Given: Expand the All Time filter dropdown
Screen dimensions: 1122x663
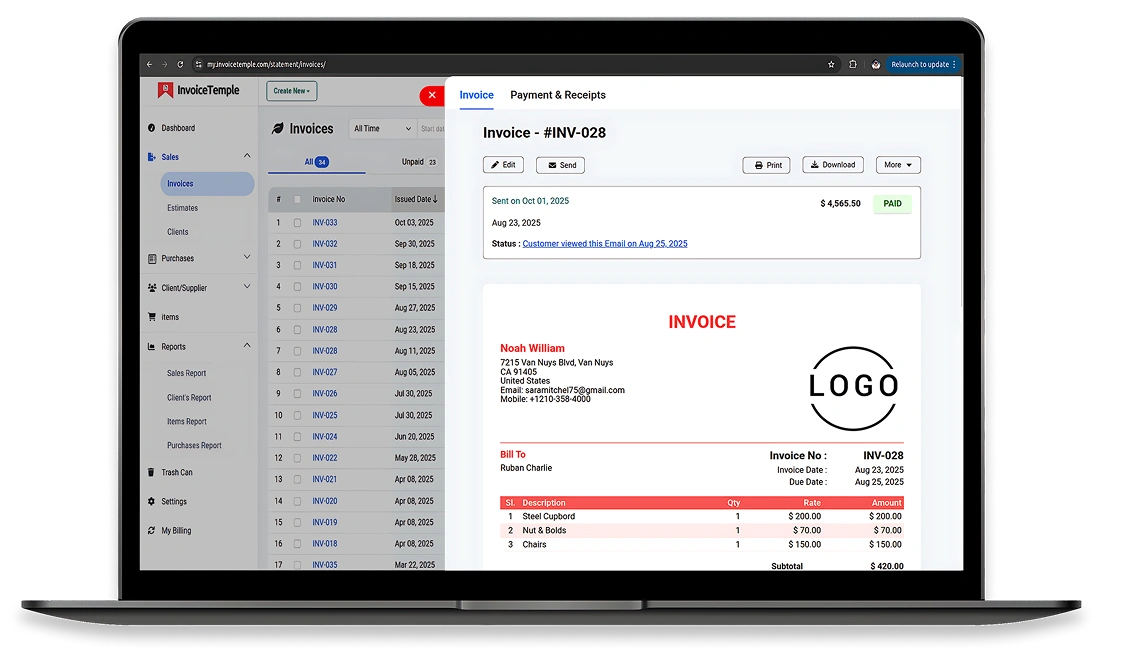Looking at the screenshot, I should 382,128.
